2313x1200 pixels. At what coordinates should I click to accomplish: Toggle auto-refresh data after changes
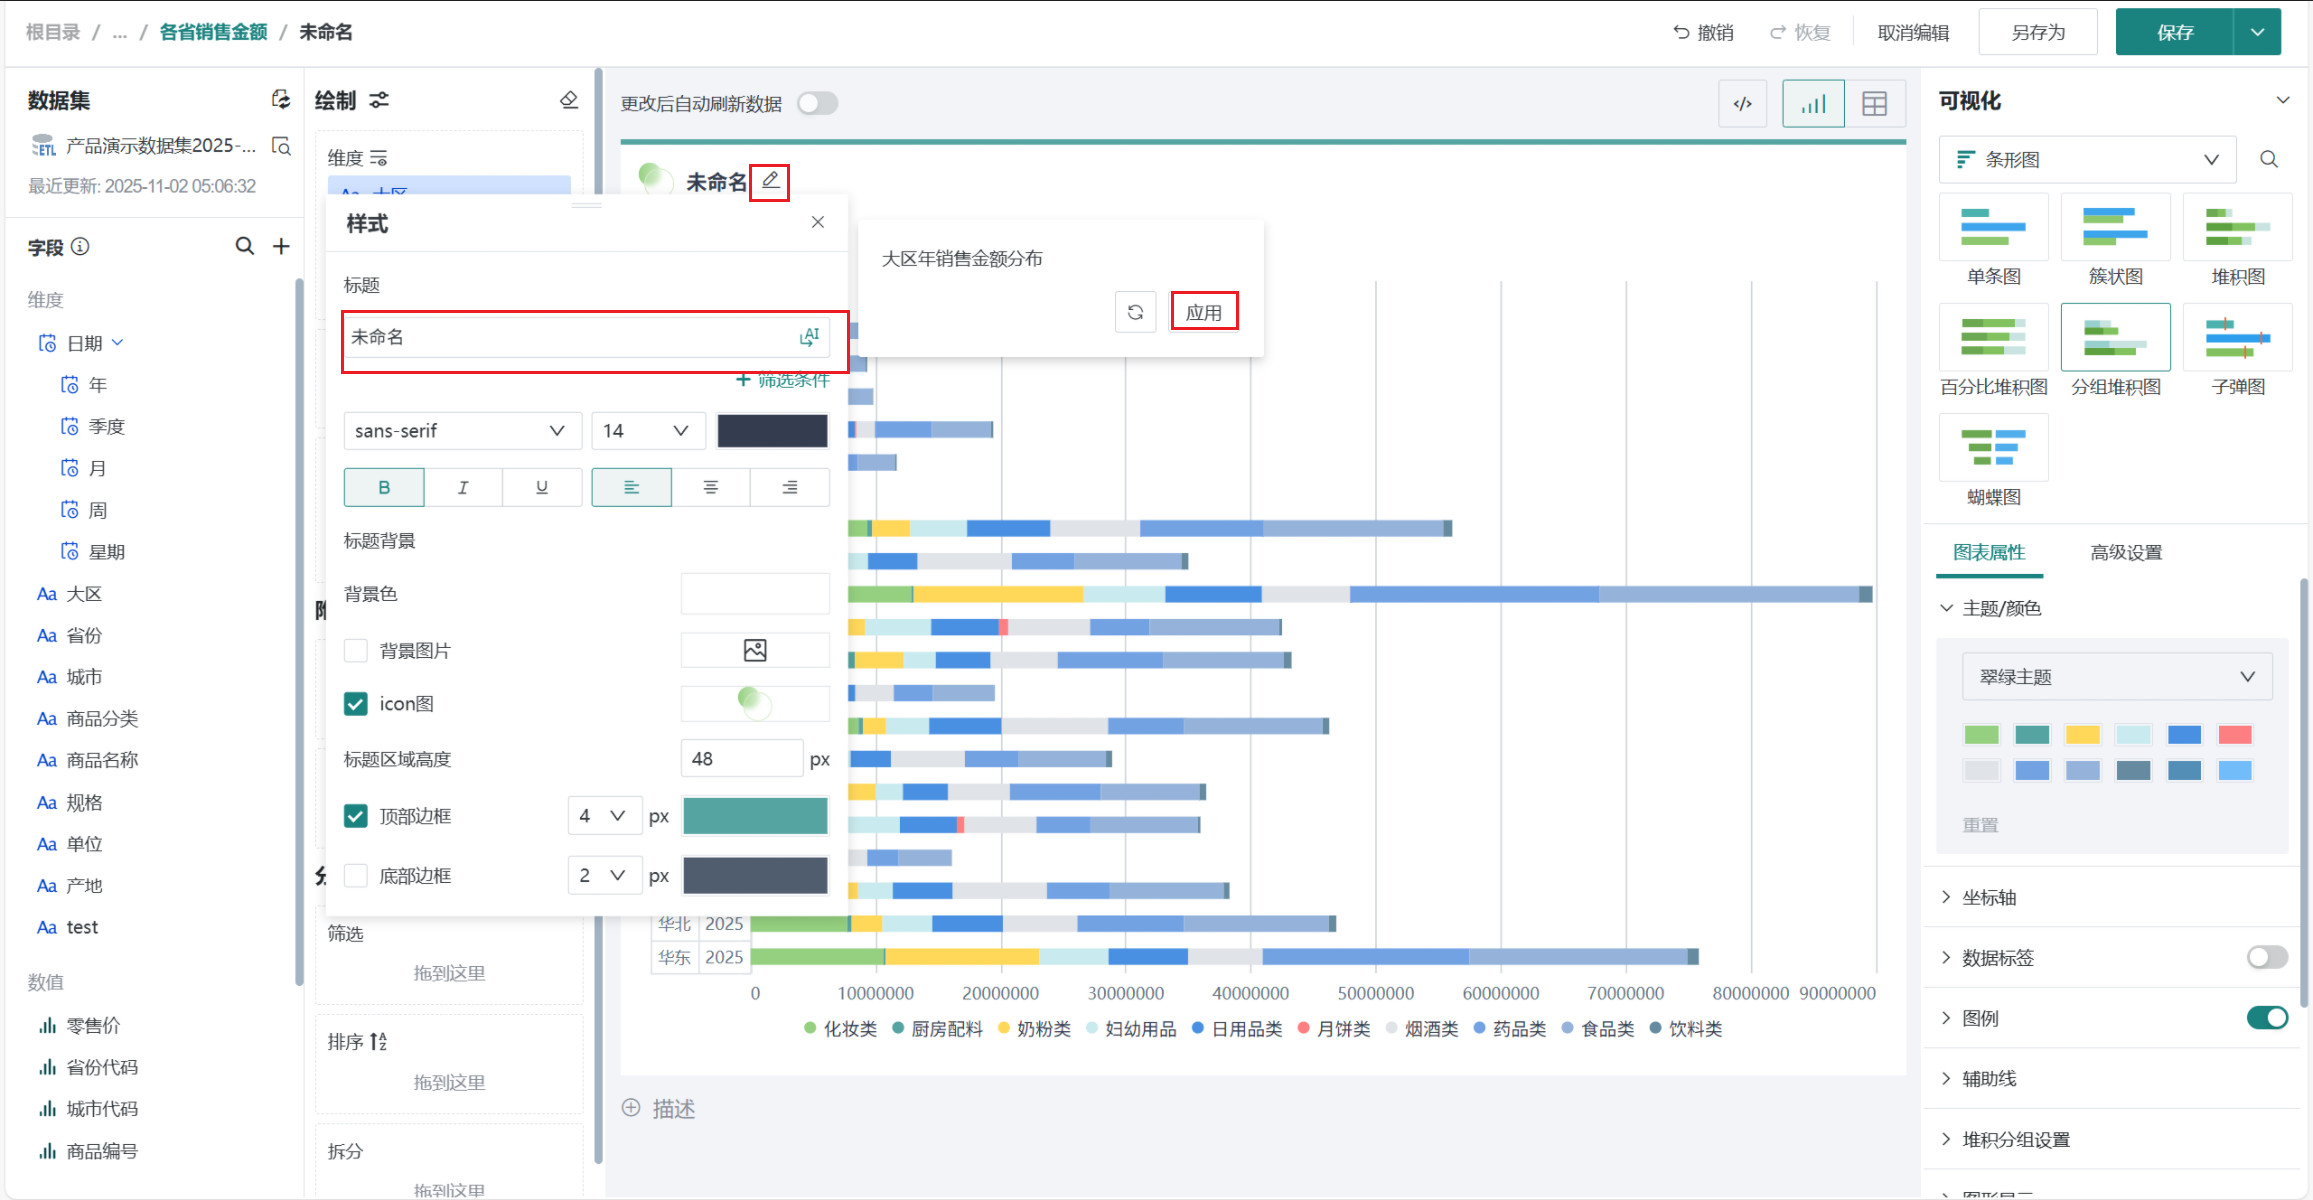pos(817,104)
